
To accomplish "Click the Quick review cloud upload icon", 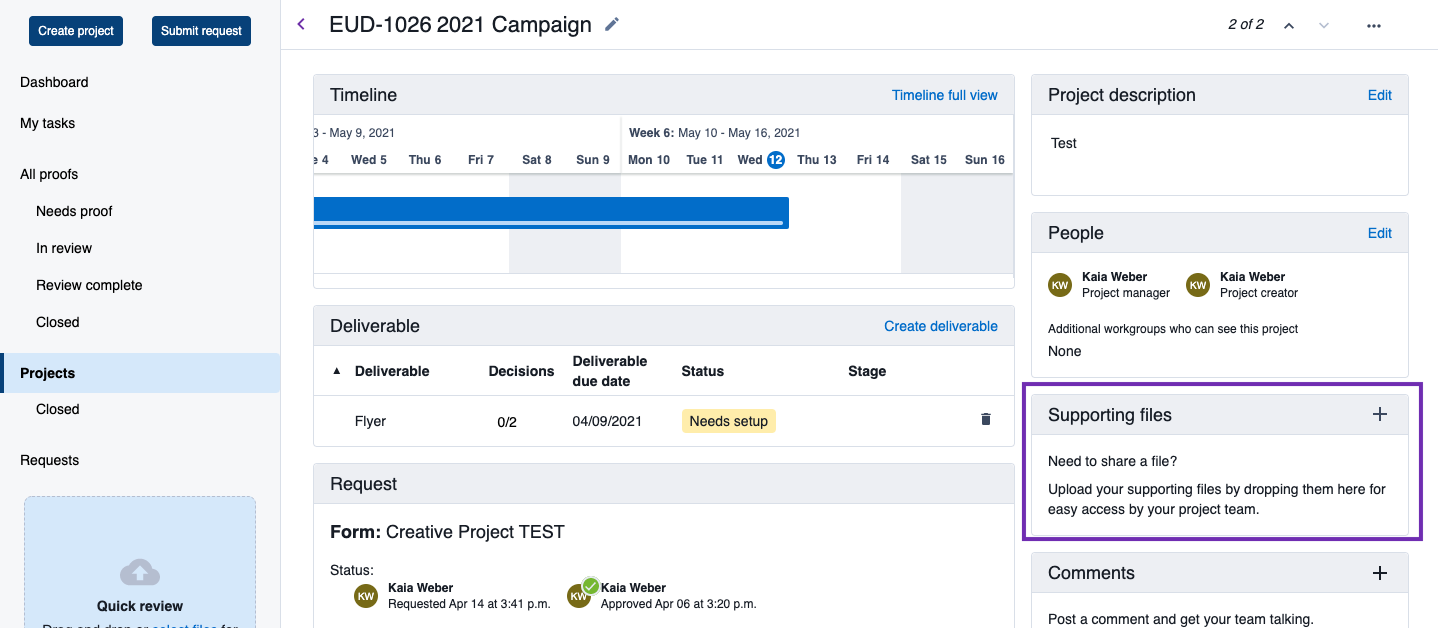I will [140, 572].
